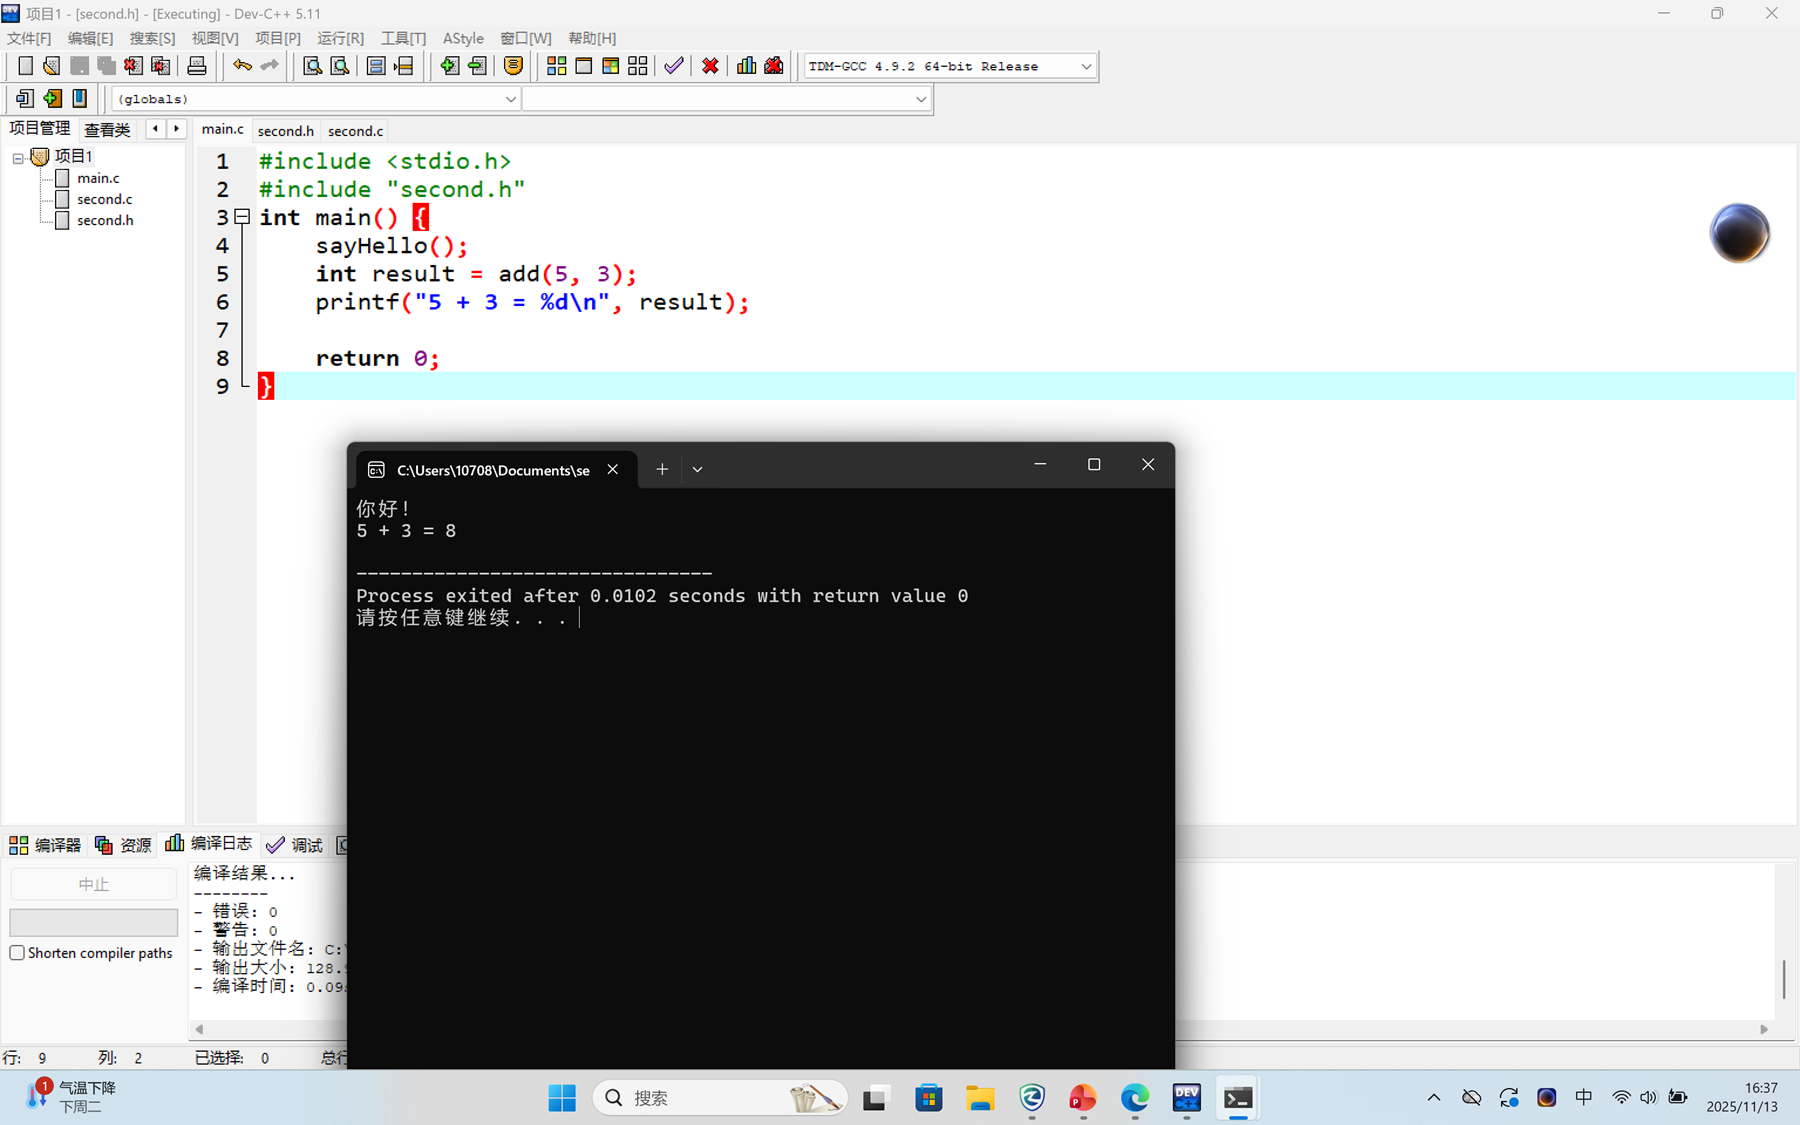This screenshot has height=1125, width=1800.
Task: Open Windows Start menu
Action: tap(562, 1098)
